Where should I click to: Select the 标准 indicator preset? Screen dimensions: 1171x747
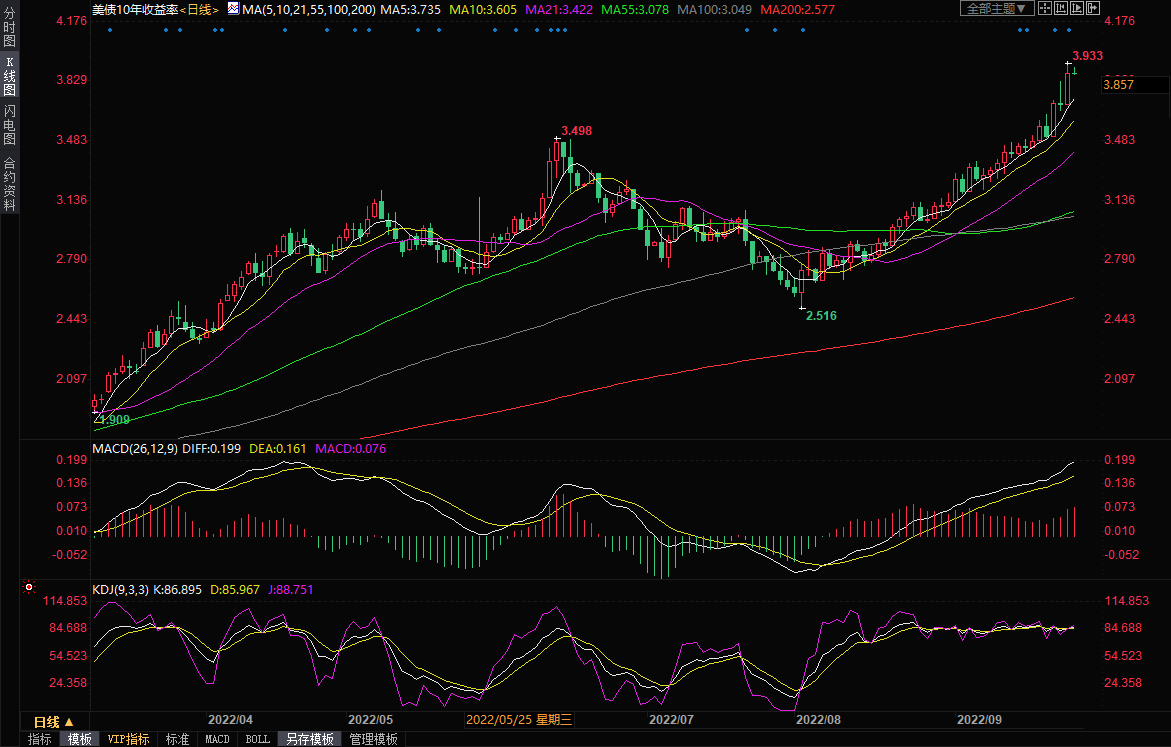[x=177, y=740]
